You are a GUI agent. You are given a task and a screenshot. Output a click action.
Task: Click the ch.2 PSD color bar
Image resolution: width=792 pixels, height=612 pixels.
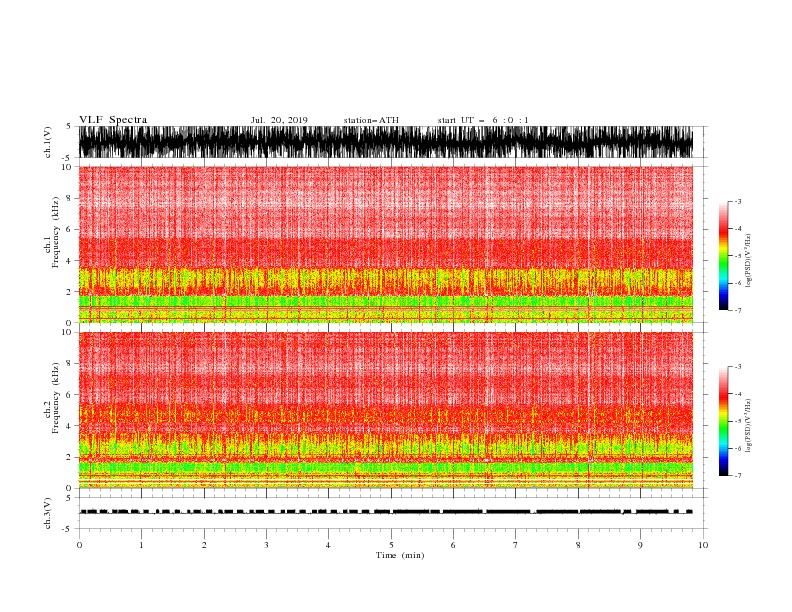[x=723, y=421]
